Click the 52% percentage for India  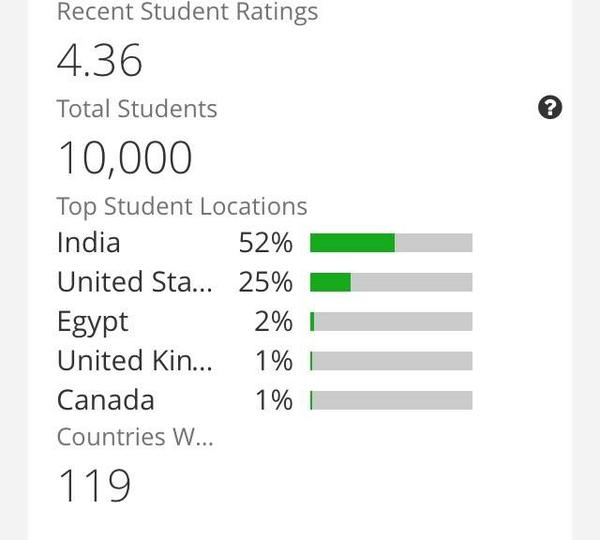pos(266,243)
